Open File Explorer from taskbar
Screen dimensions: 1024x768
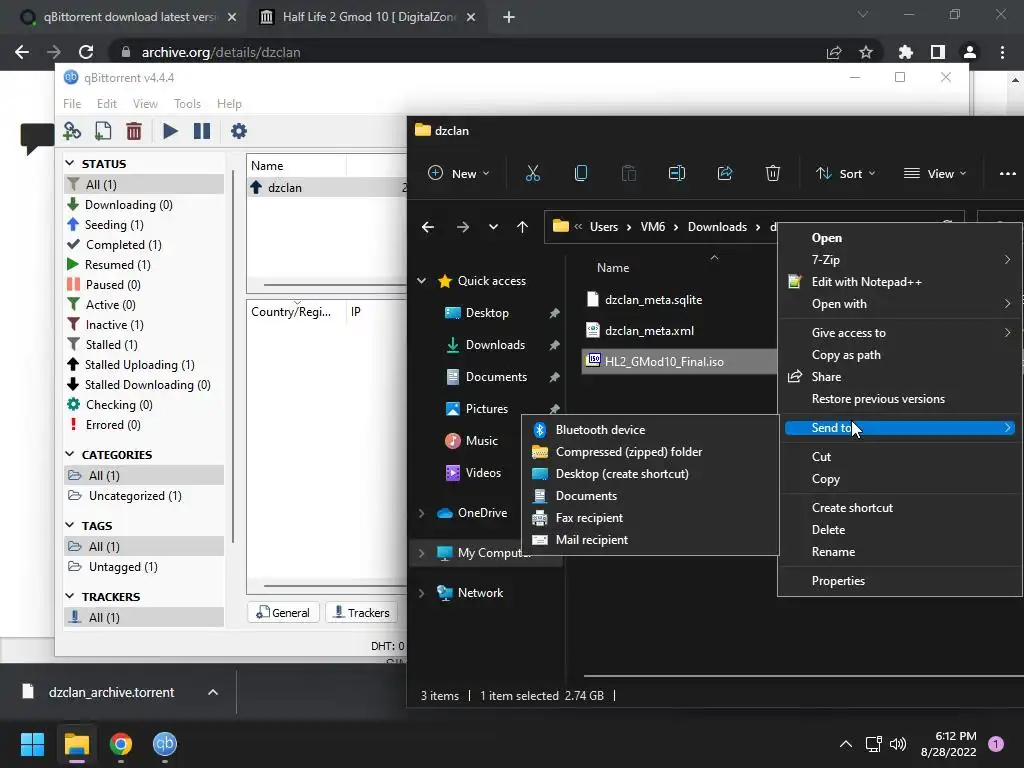tap(76, 744)
